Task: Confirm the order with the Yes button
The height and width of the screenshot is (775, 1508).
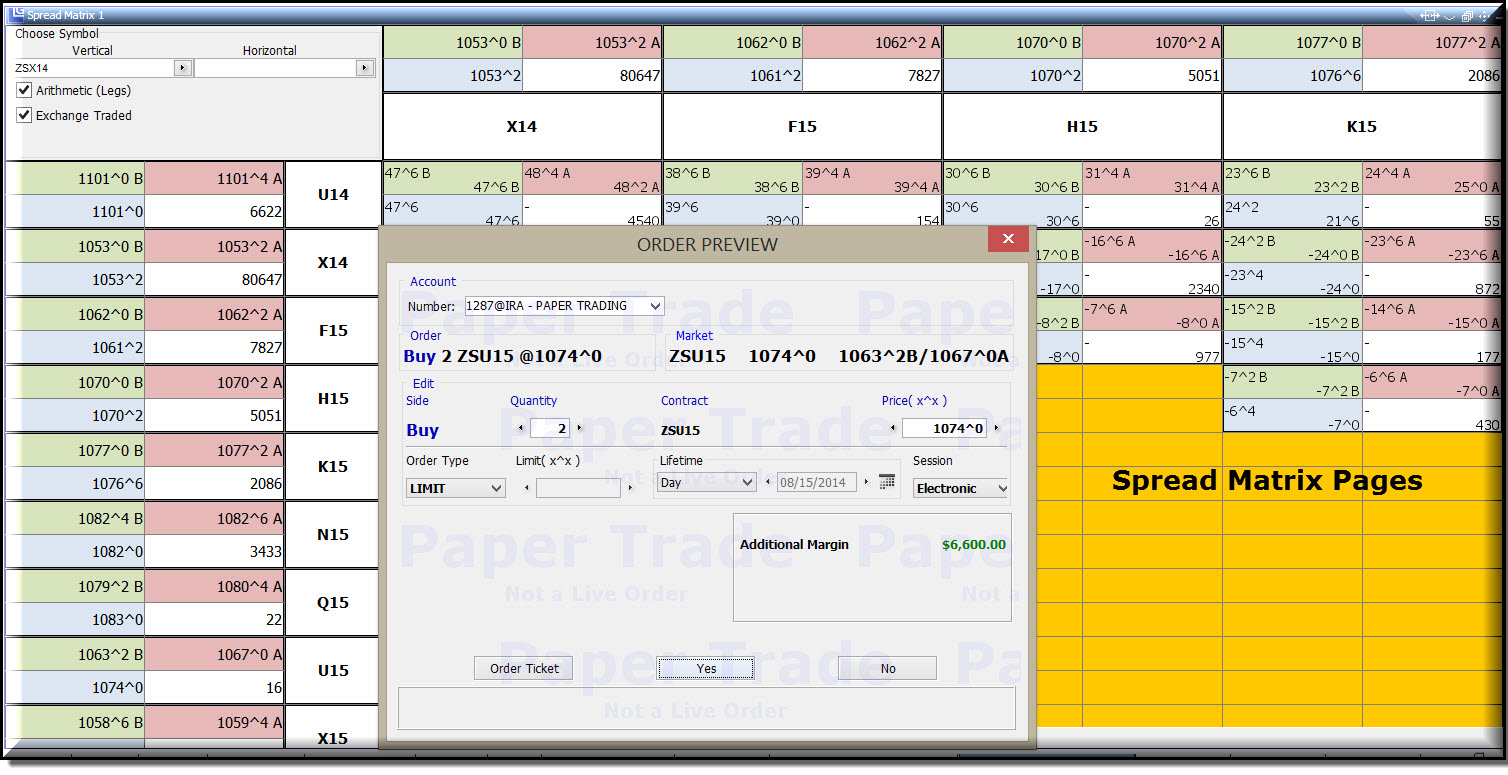Action: coord(706,668)
